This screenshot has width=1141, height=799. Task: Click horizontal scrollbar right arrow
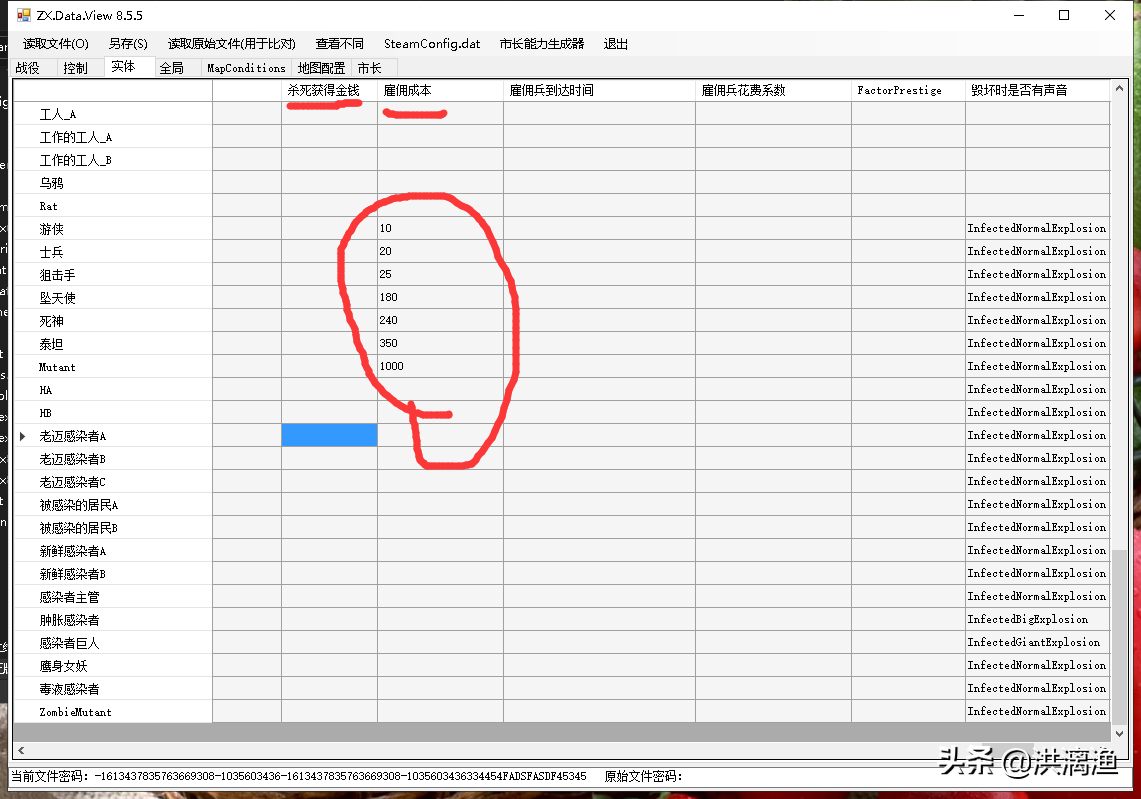coord(1118,750)
